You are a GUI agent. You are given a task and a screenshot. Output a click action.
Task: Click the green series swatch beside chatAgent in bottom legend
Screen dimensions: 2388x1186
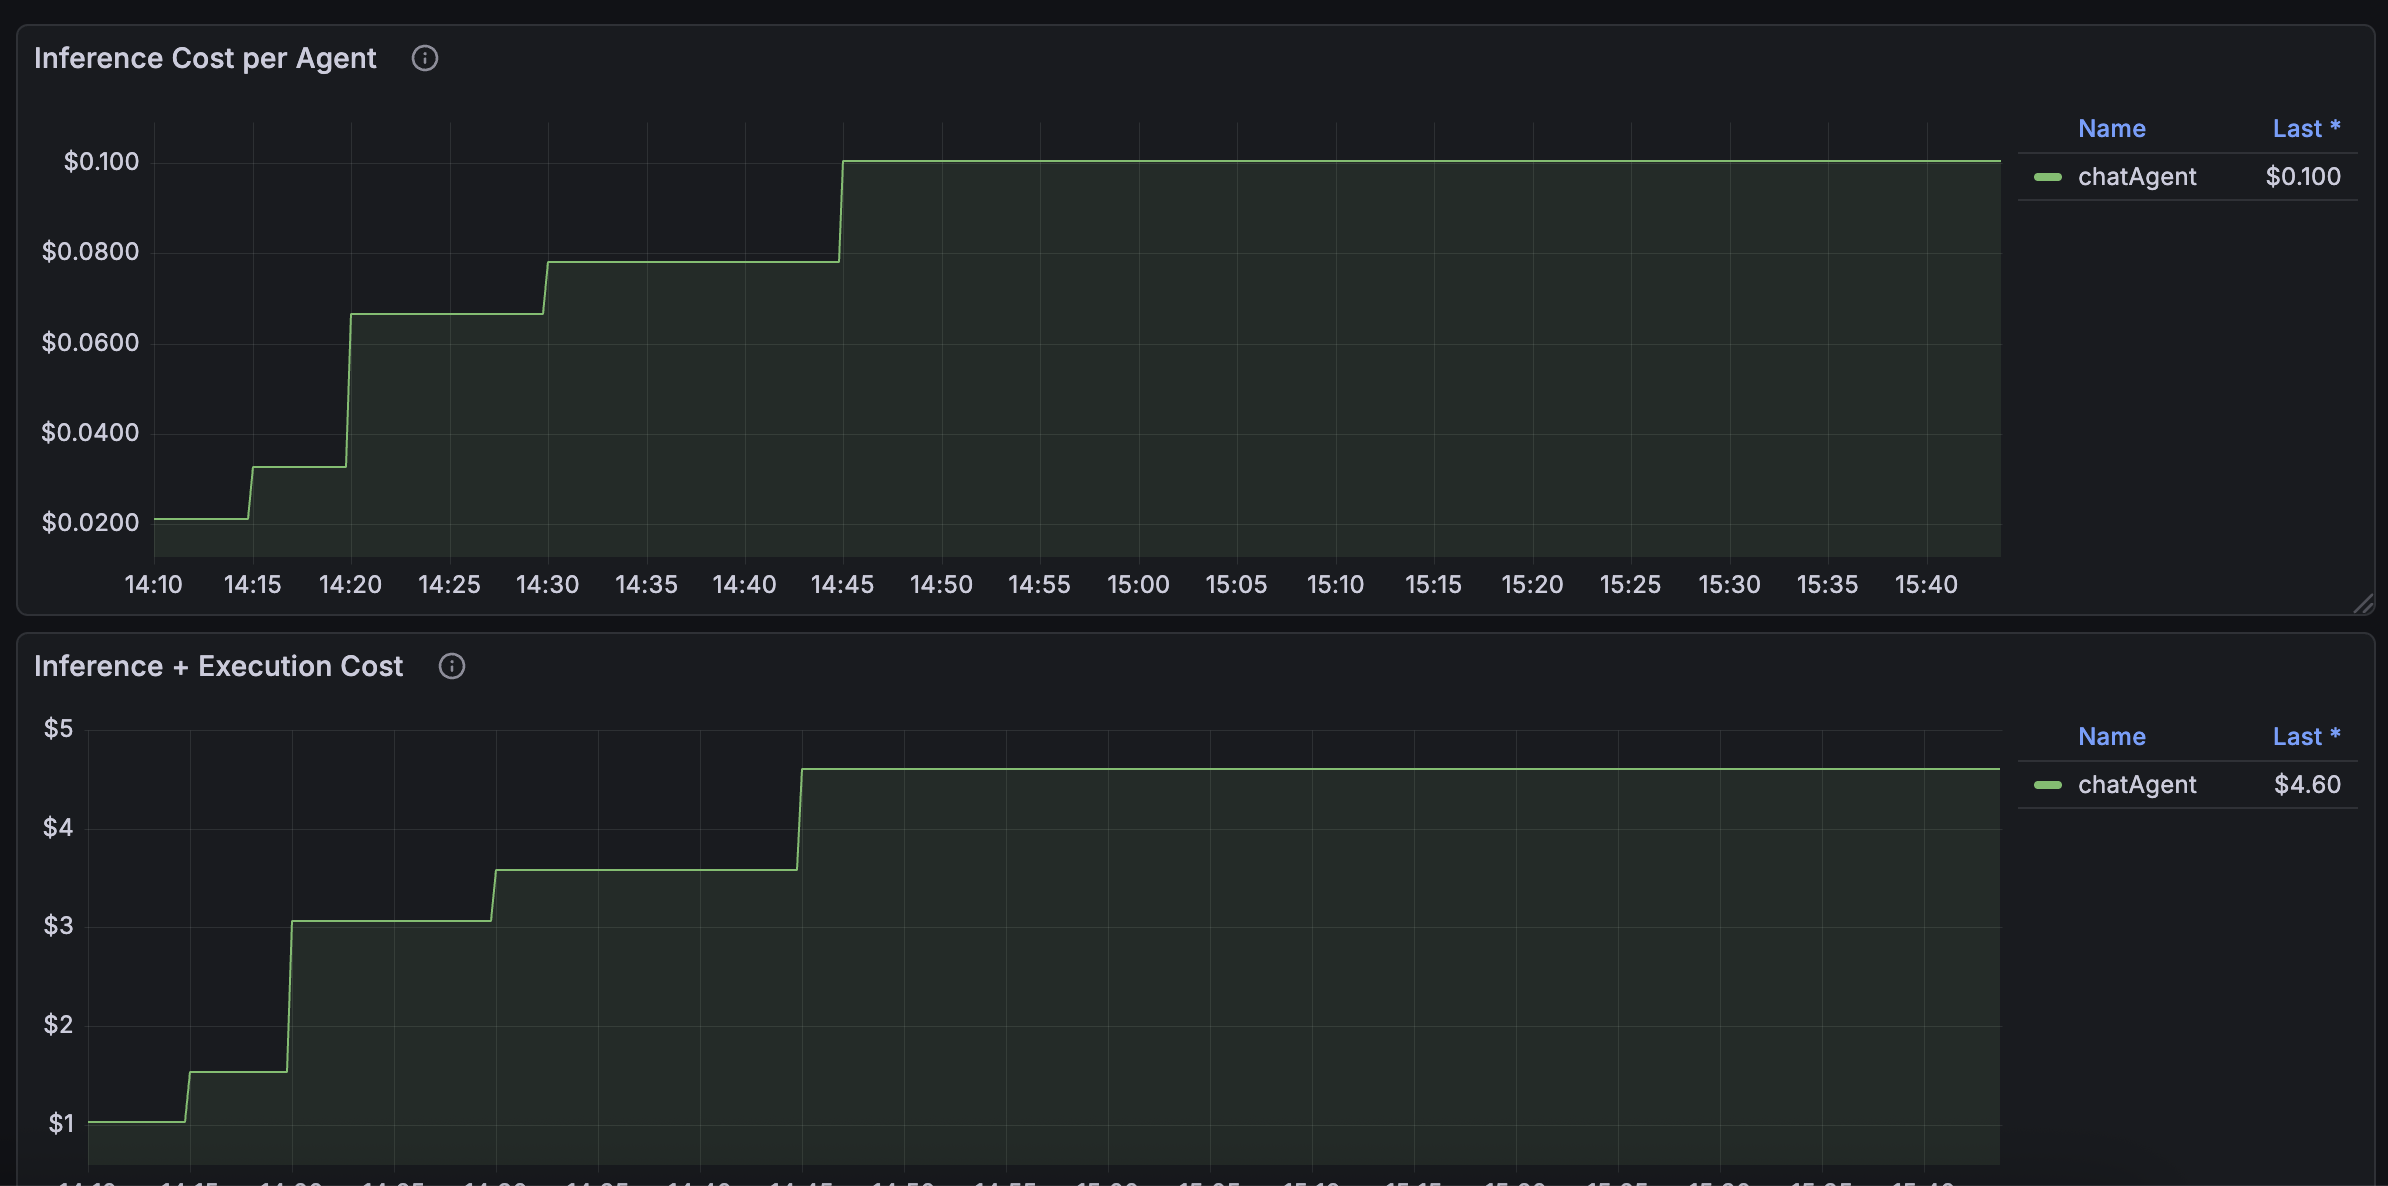click(x=2046, y=785)
